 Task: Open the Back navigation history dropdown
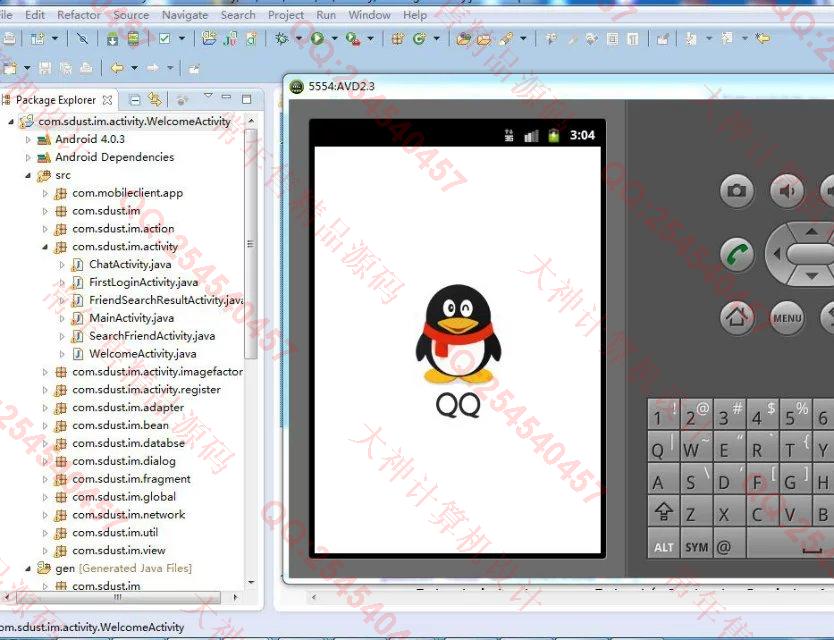click(x=135, y=68)
